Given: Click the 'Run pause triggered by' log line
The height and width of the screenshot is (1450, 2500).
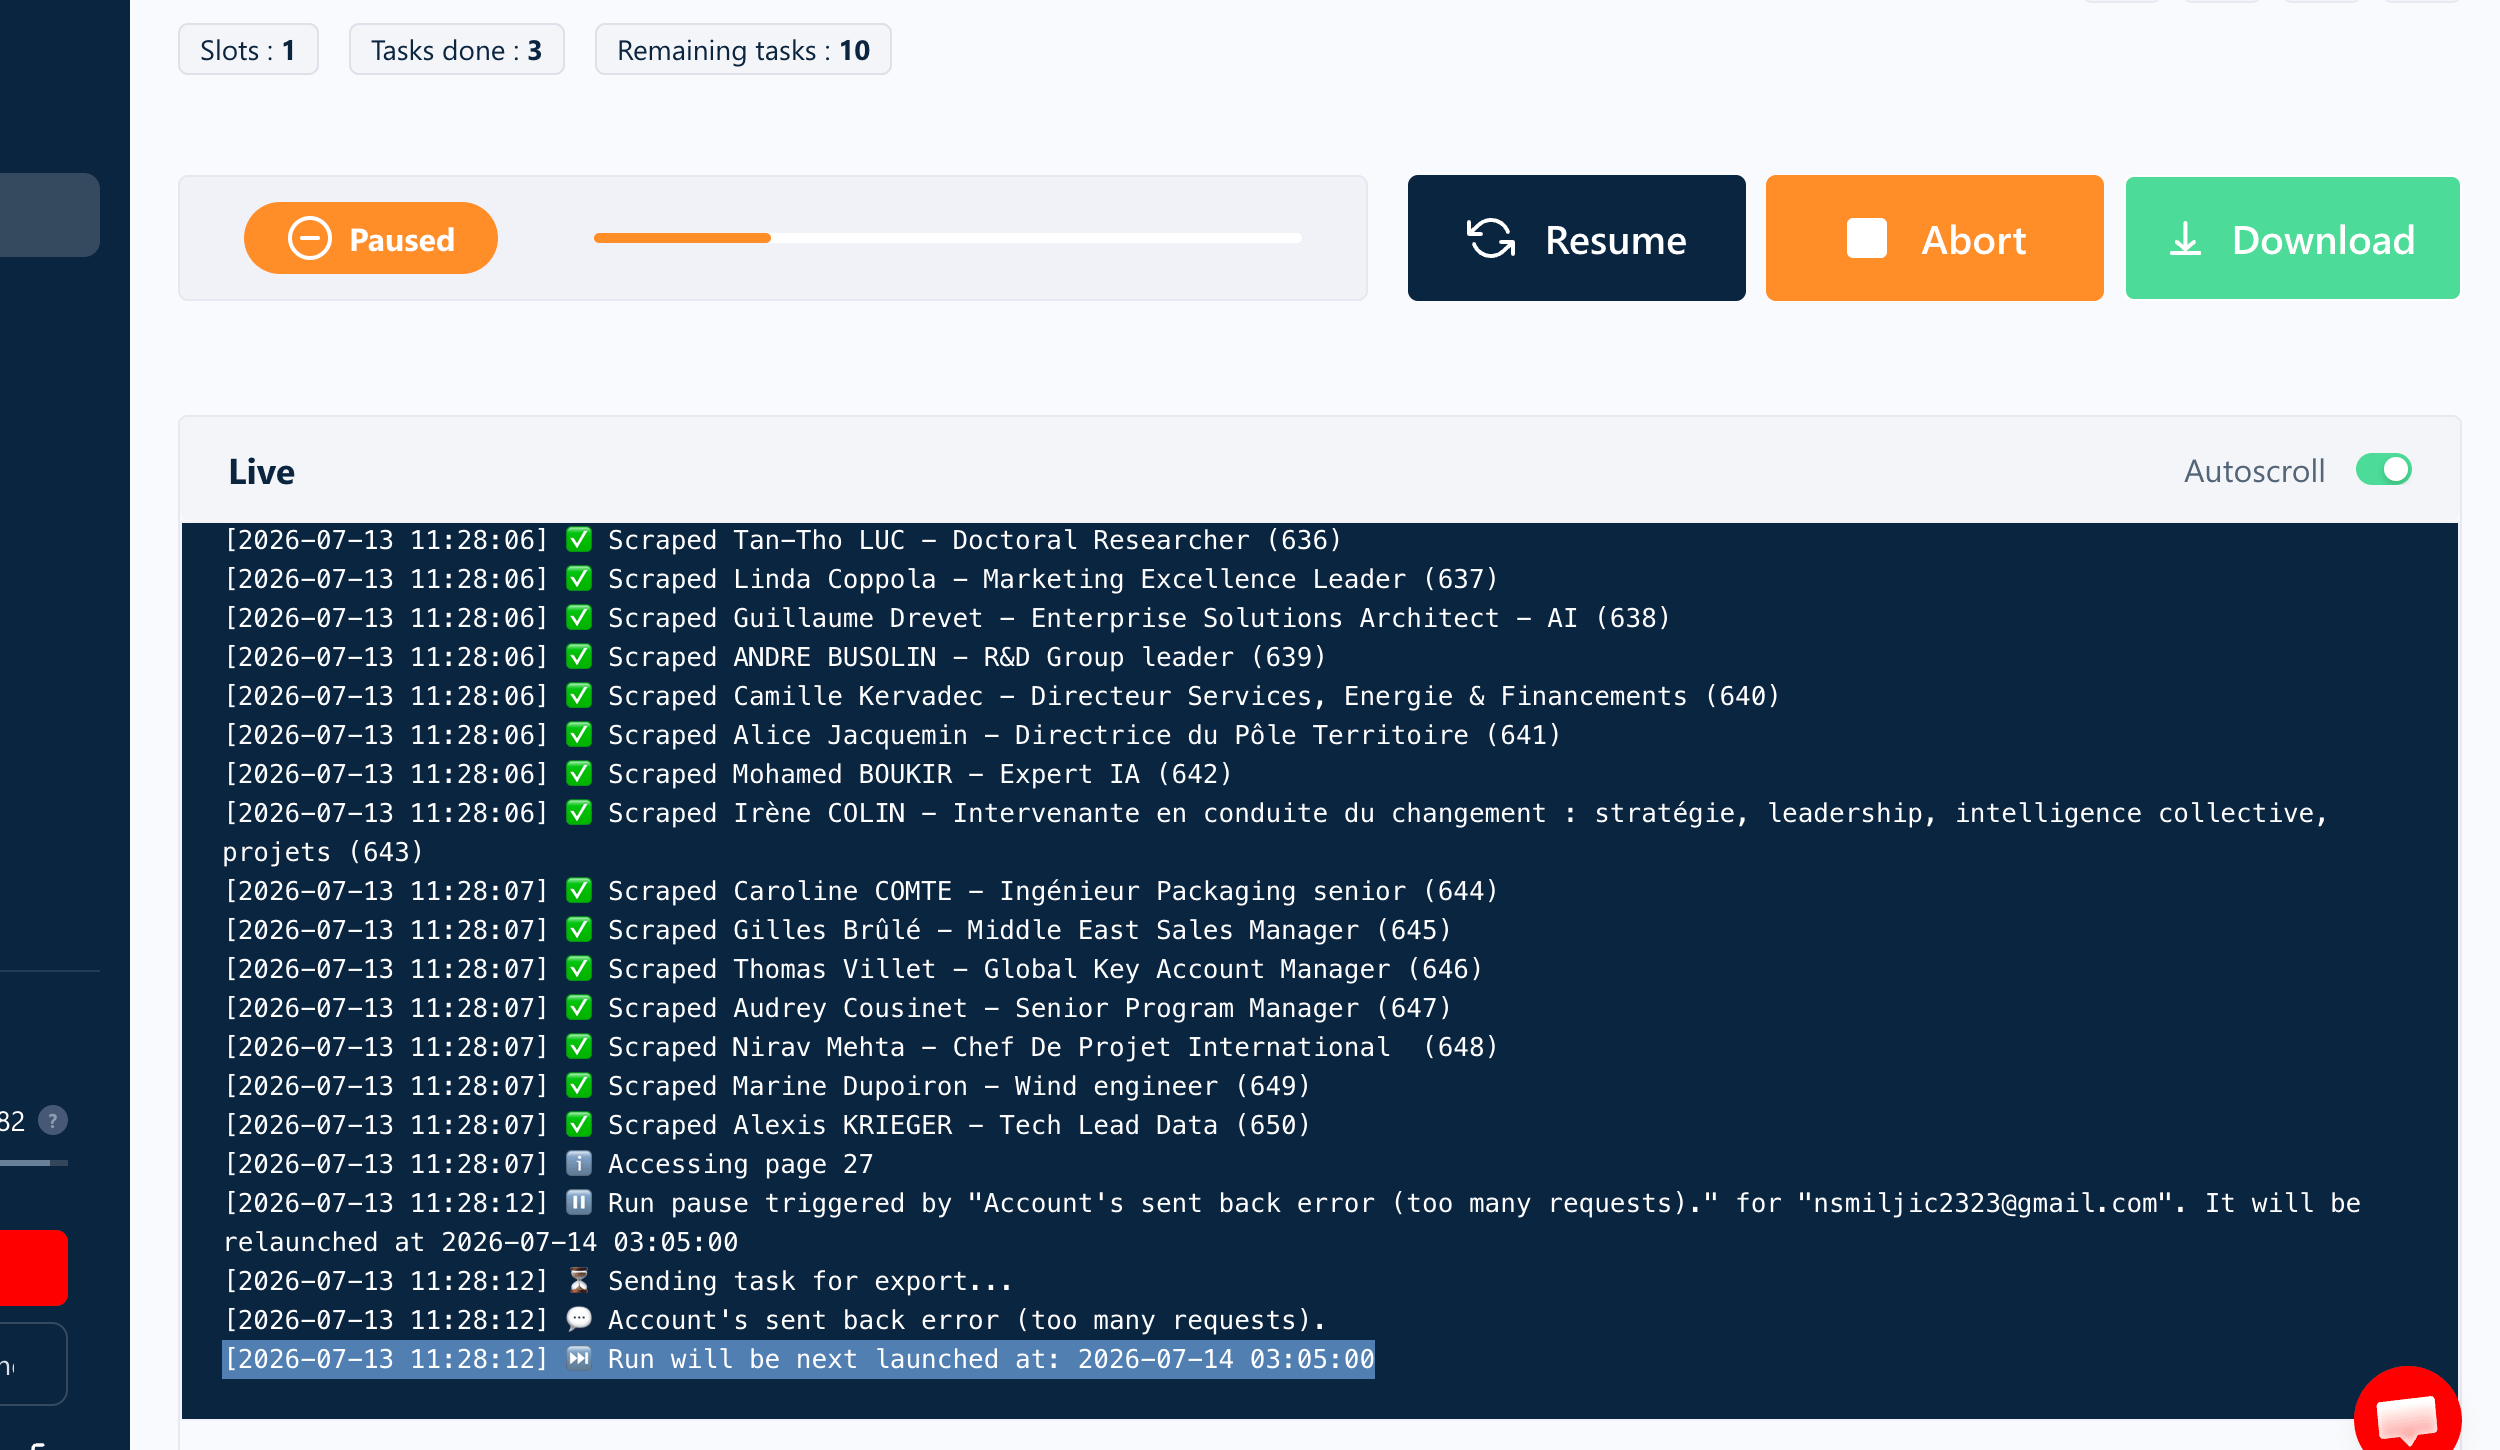Looking at the screenshot, I should 1291,1222.
